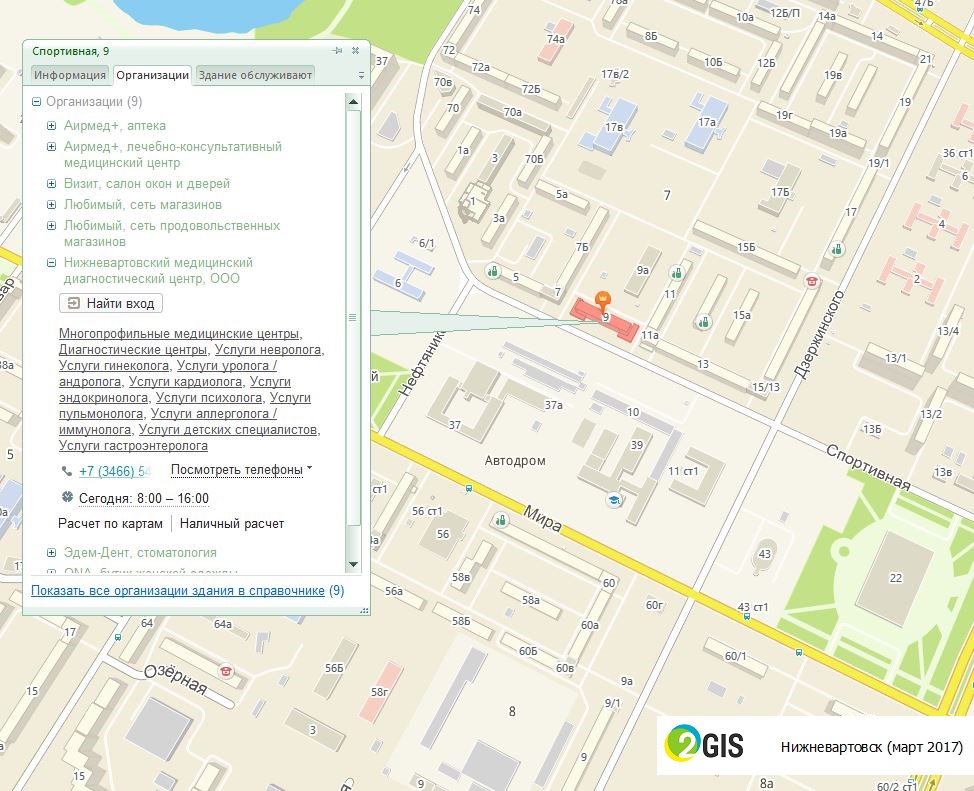Click the orange marker pin on building 9
Viewport: 974px width, 791px height.
[603, 301]
